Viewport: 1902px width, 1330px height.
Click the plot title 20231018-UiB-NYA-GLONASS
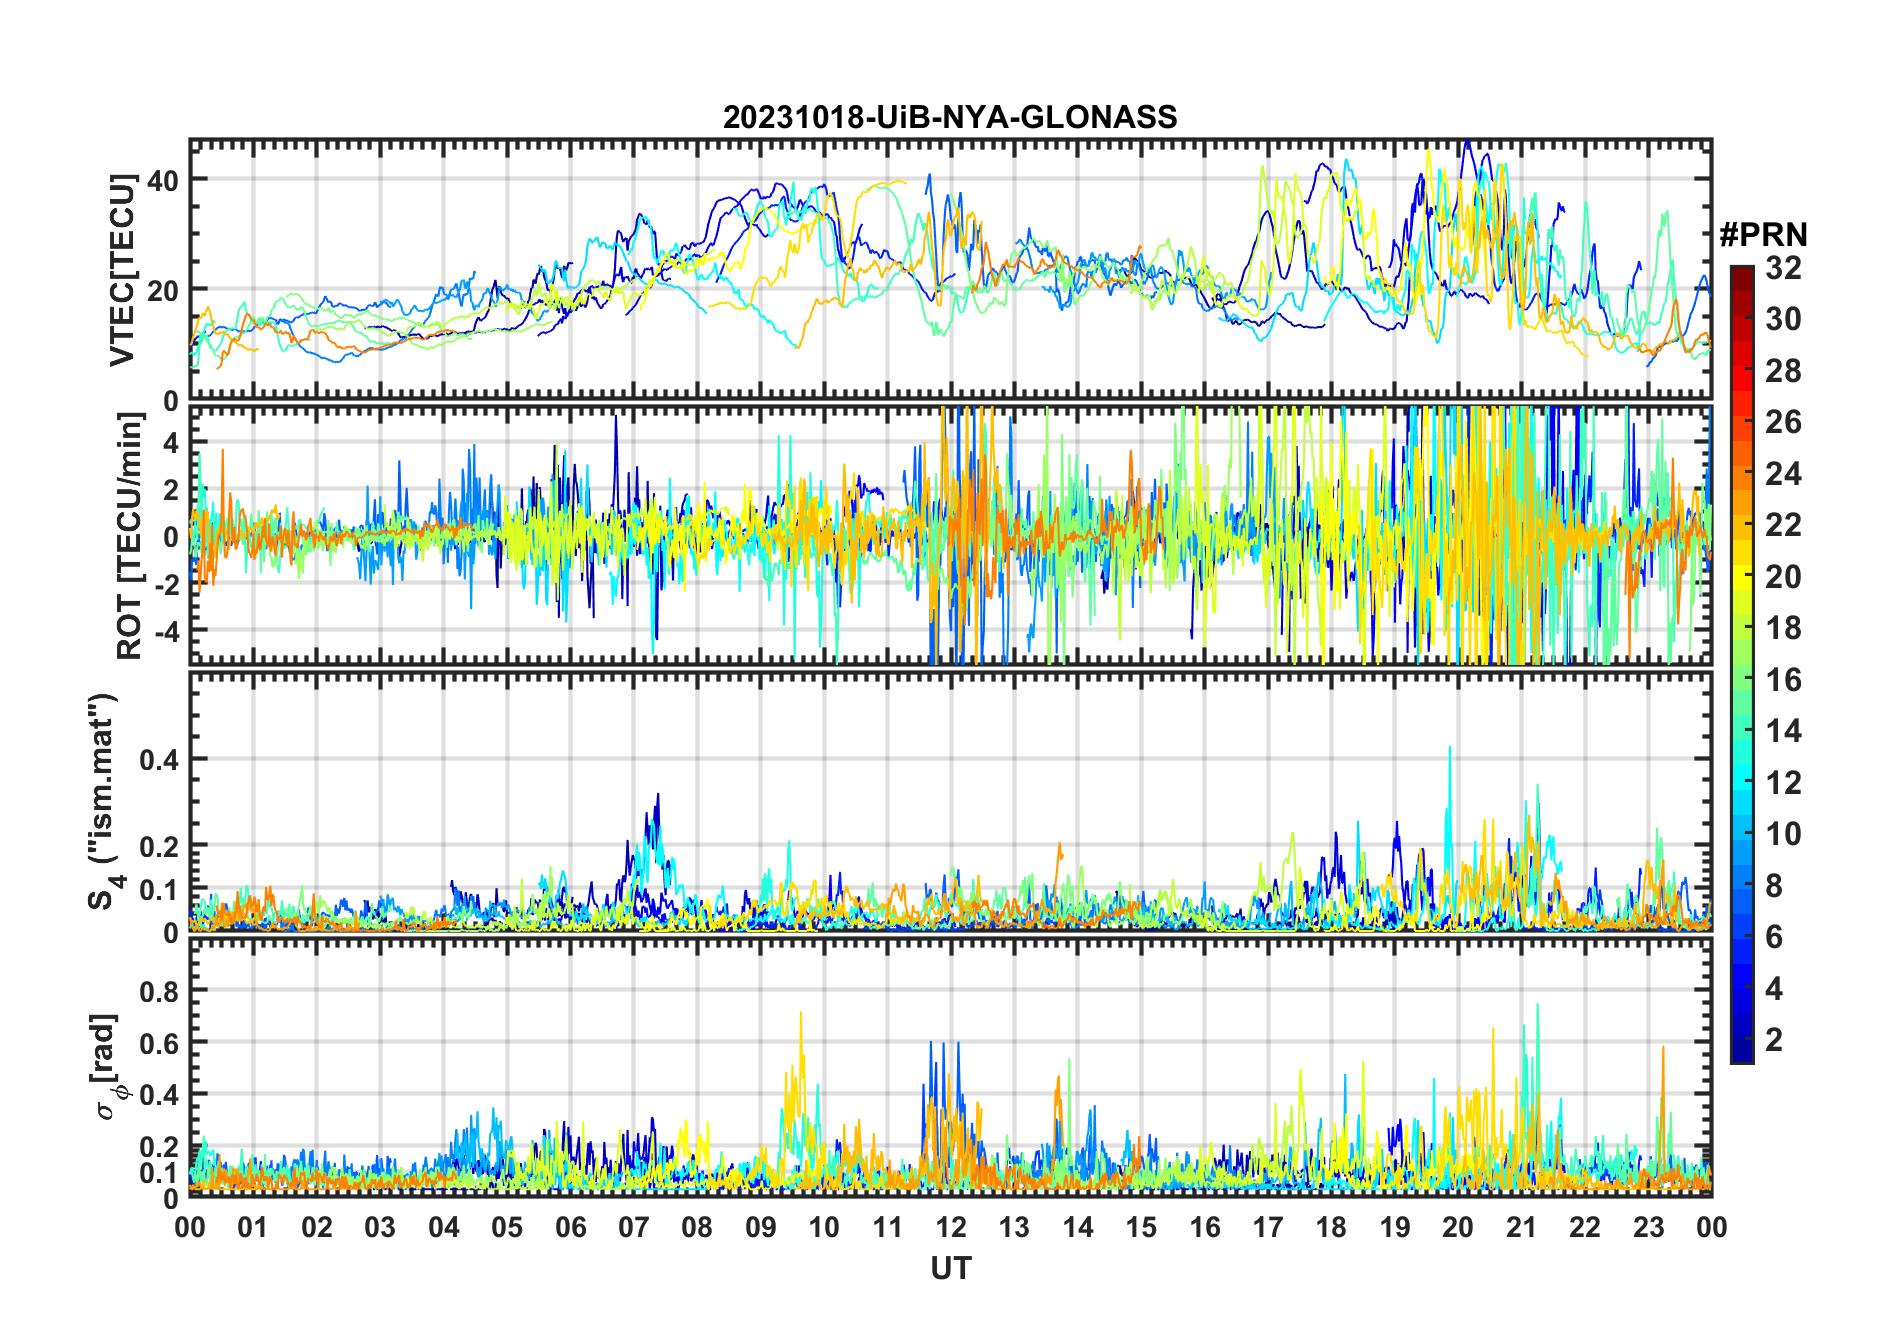click(x=950, y=118)
